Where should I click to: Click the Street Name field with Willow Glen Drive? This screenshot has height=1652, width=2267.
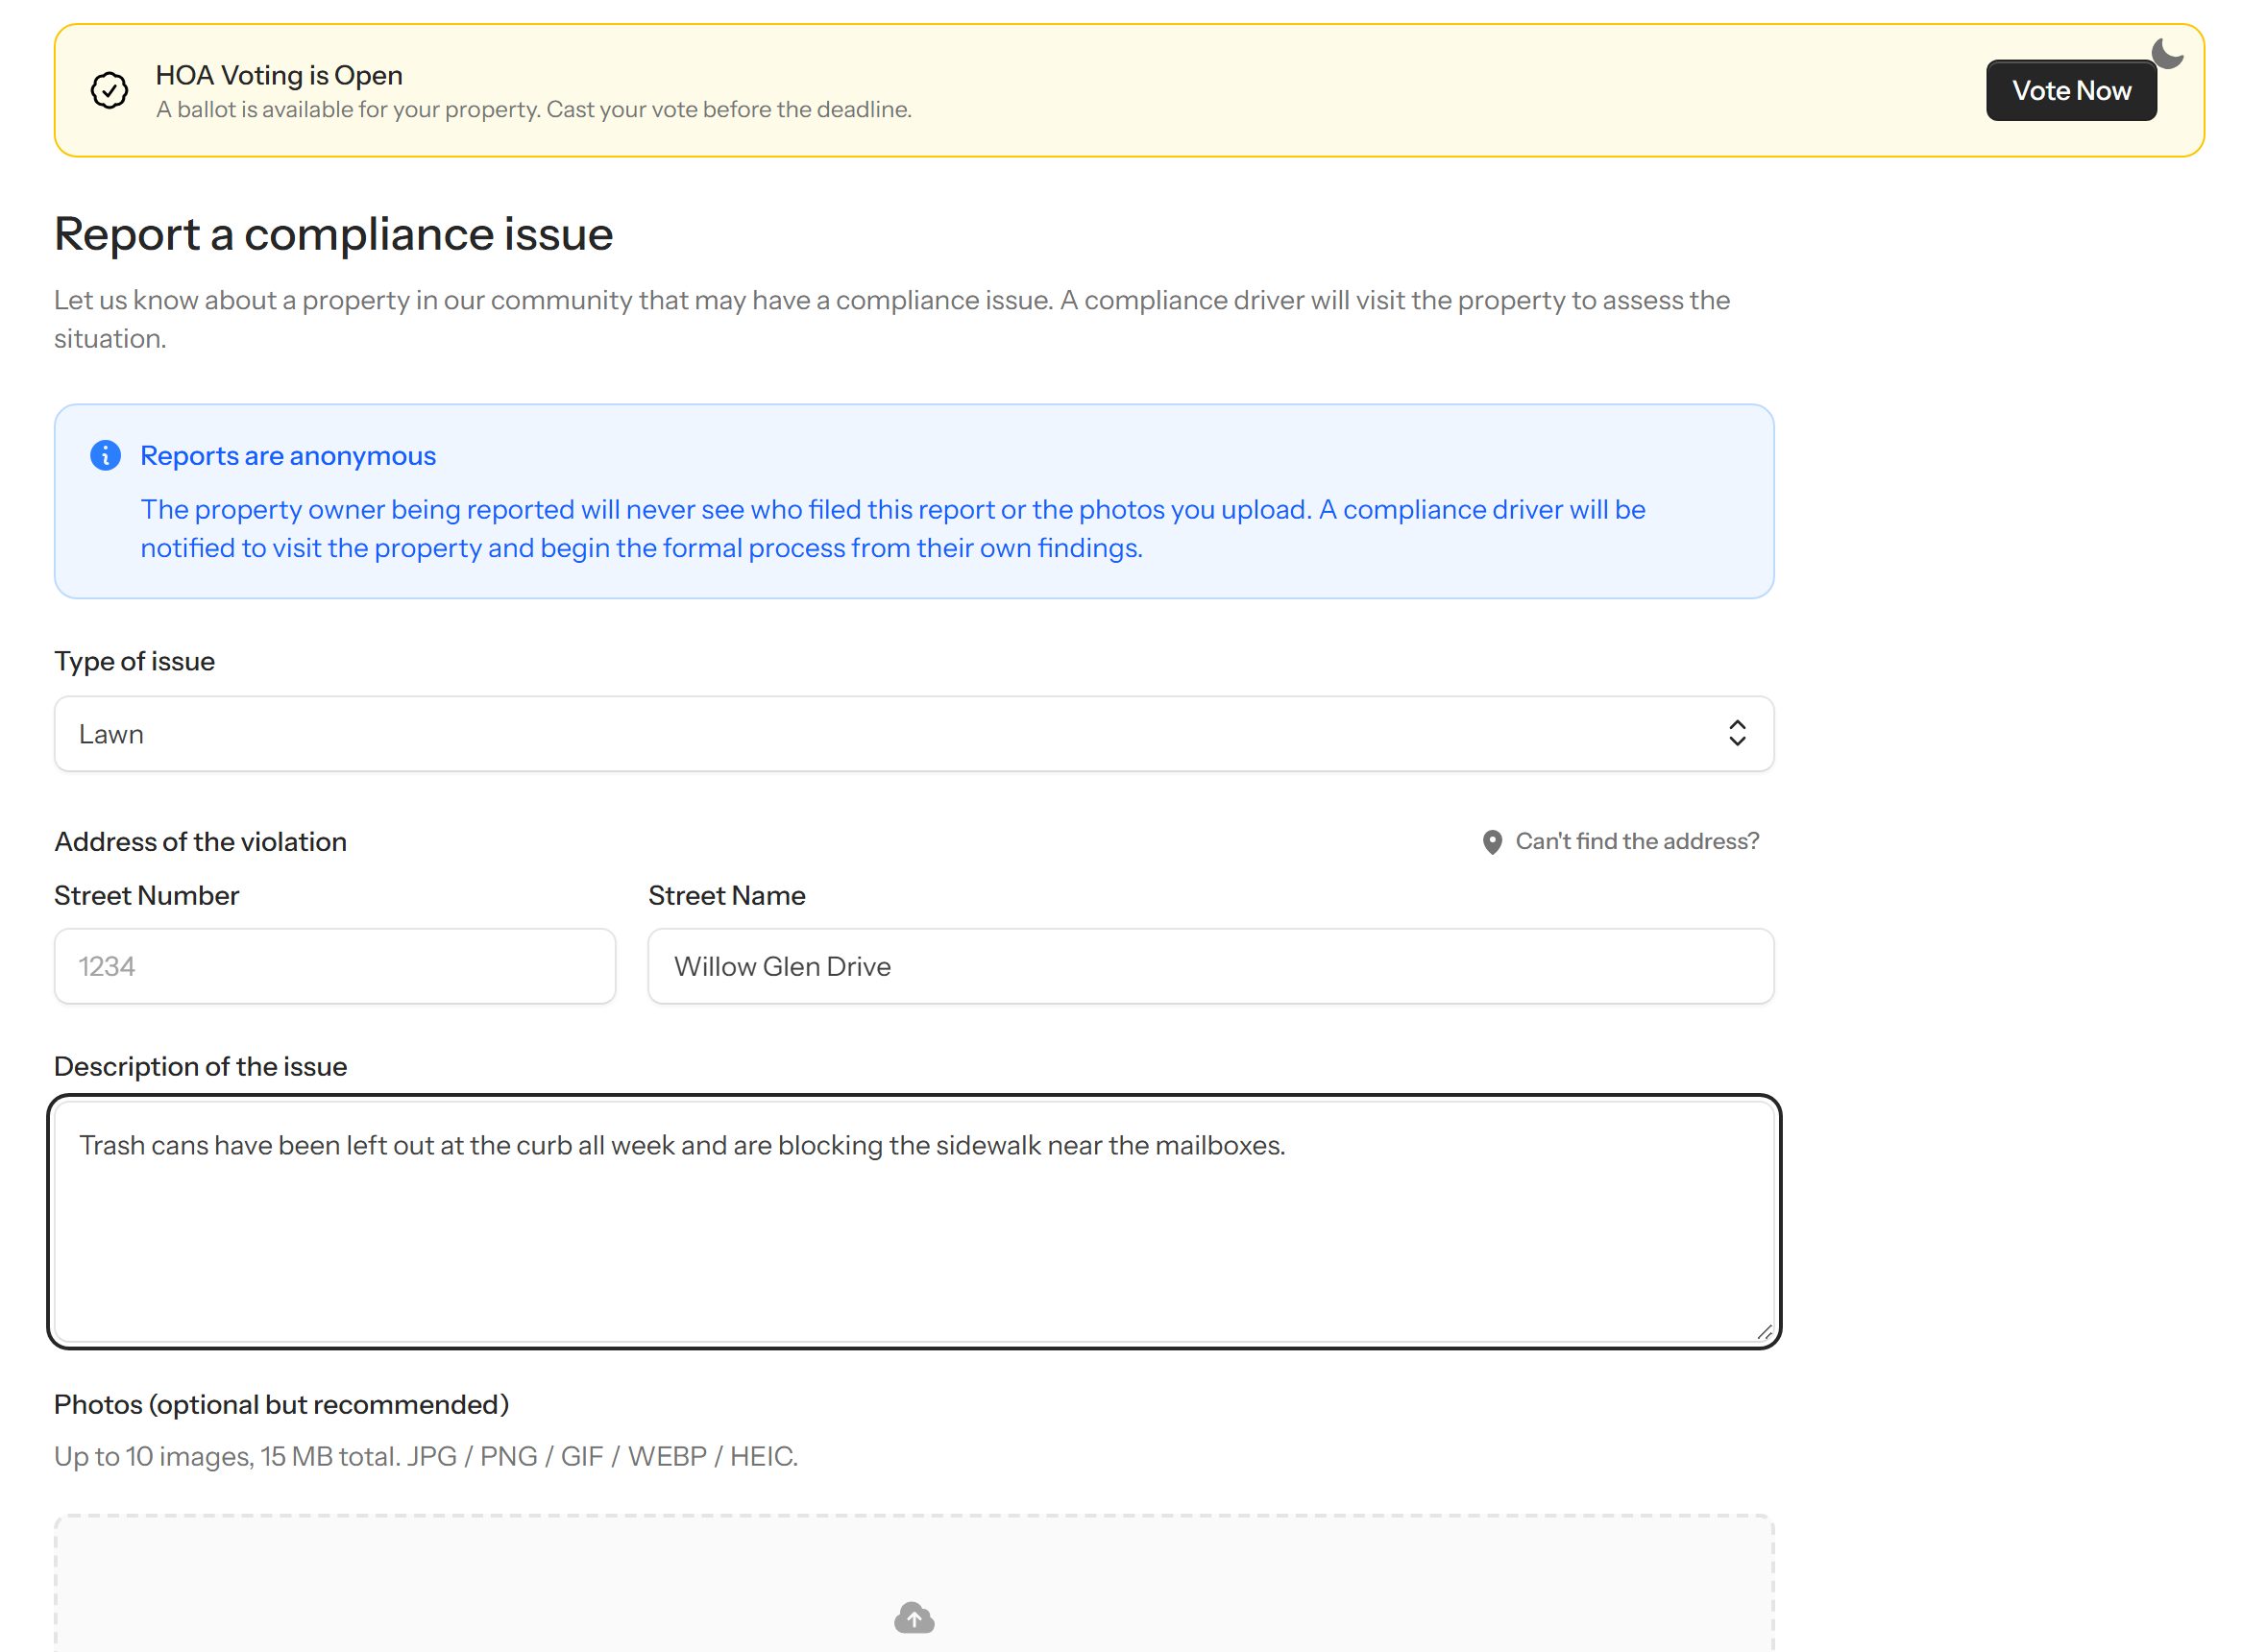pos(1211,966)
